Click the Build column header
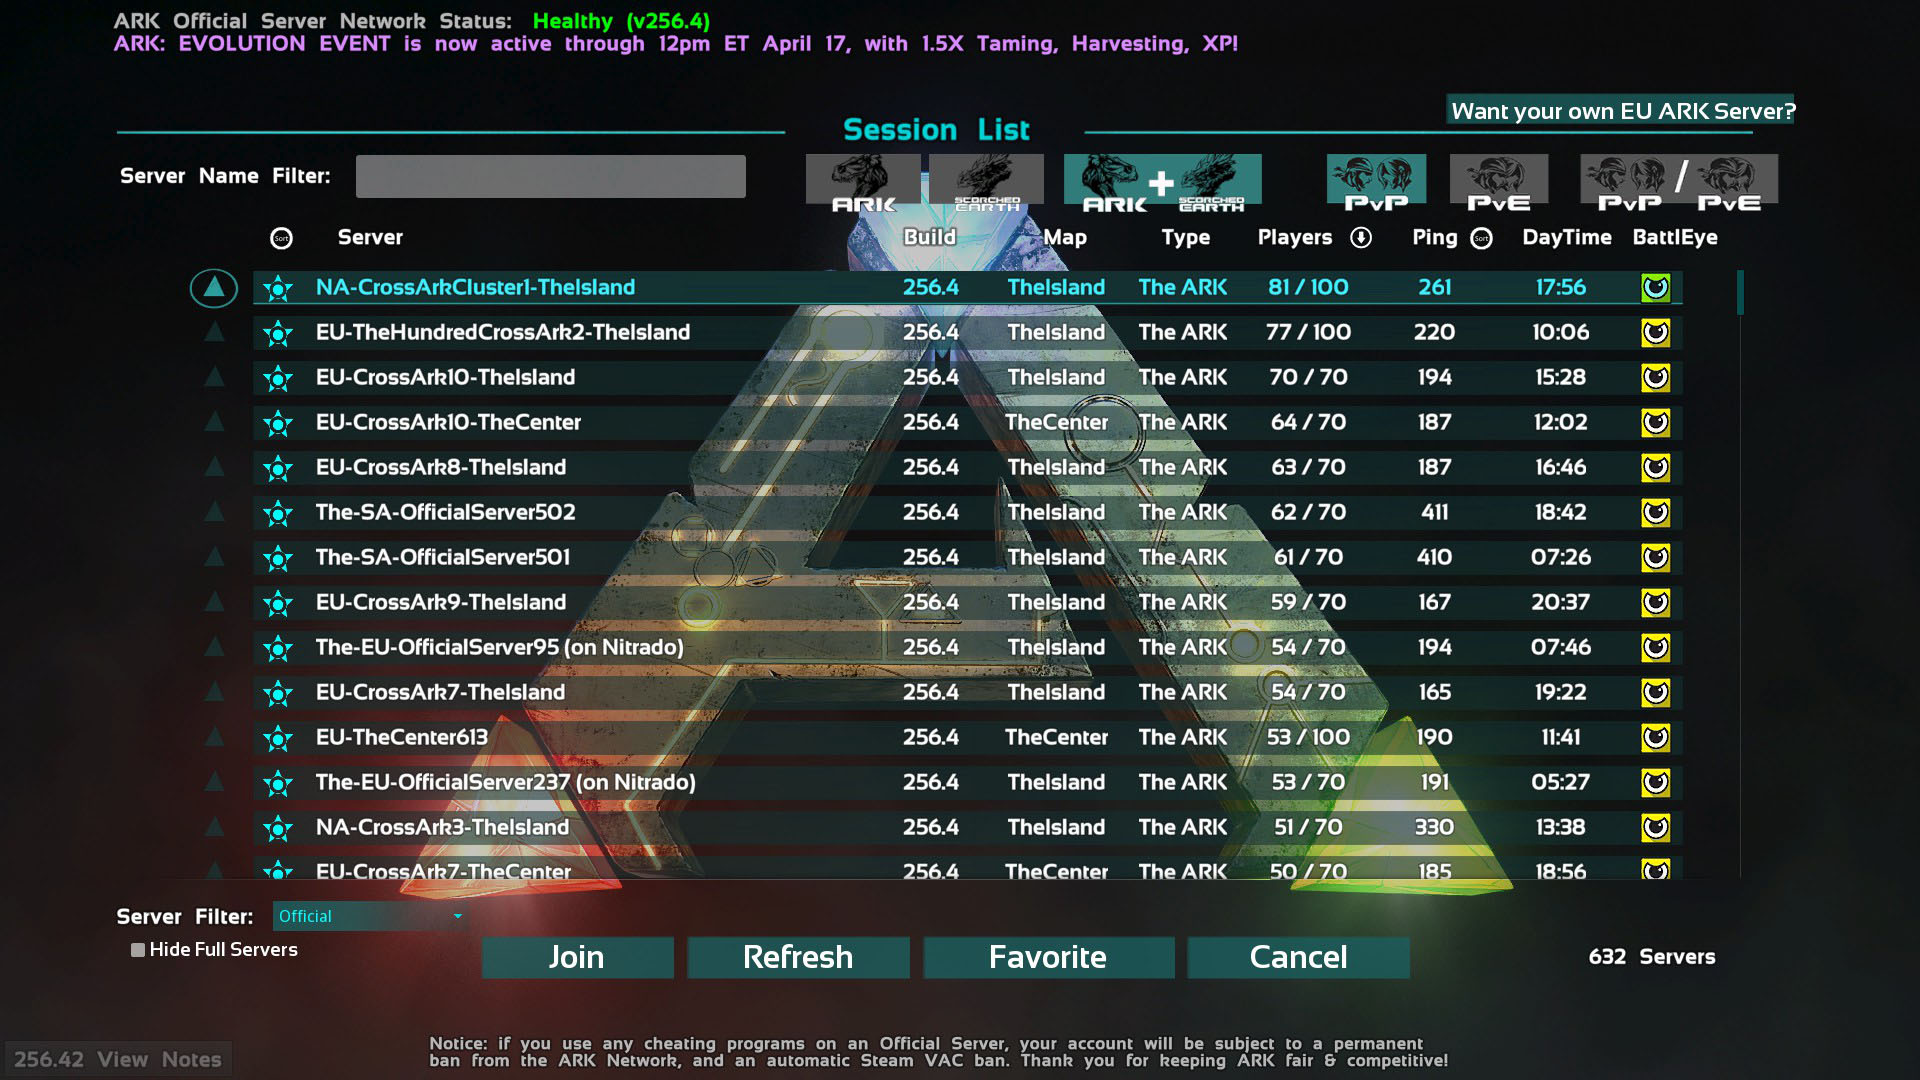The image size is (1920, 1080). 930,238
